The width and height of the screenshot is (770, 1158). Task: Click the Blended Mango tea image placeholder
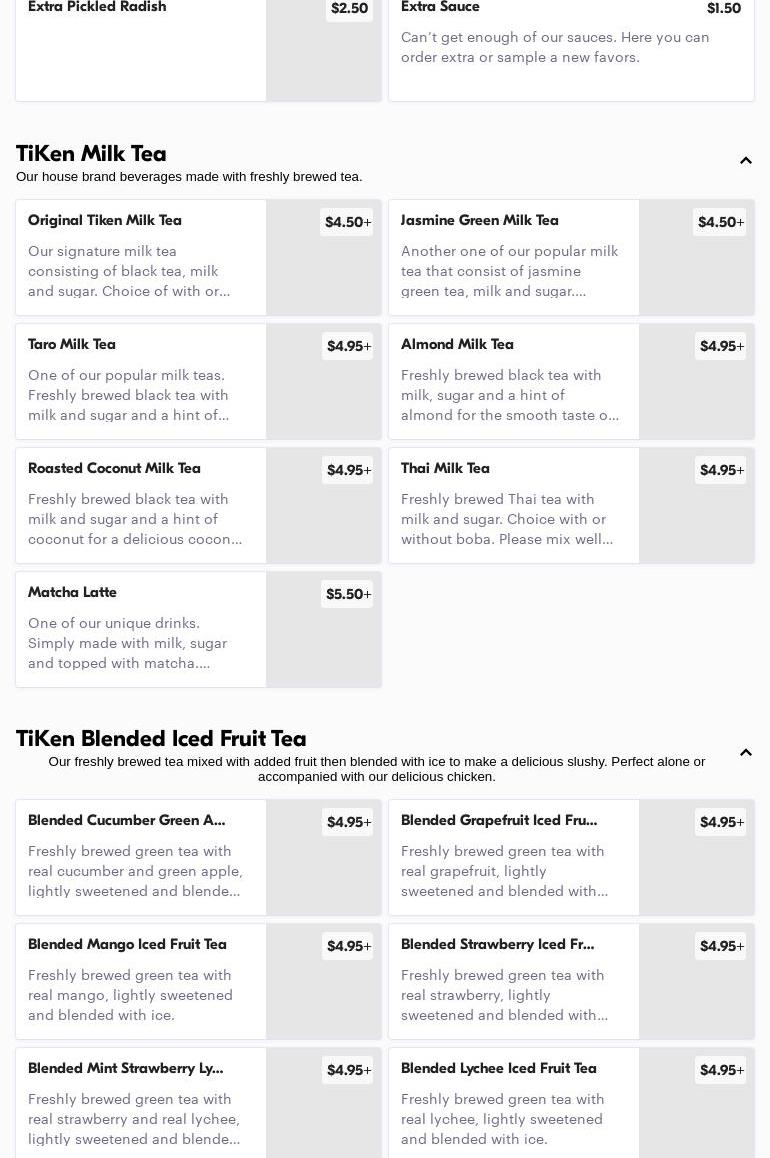click(323, 981)
